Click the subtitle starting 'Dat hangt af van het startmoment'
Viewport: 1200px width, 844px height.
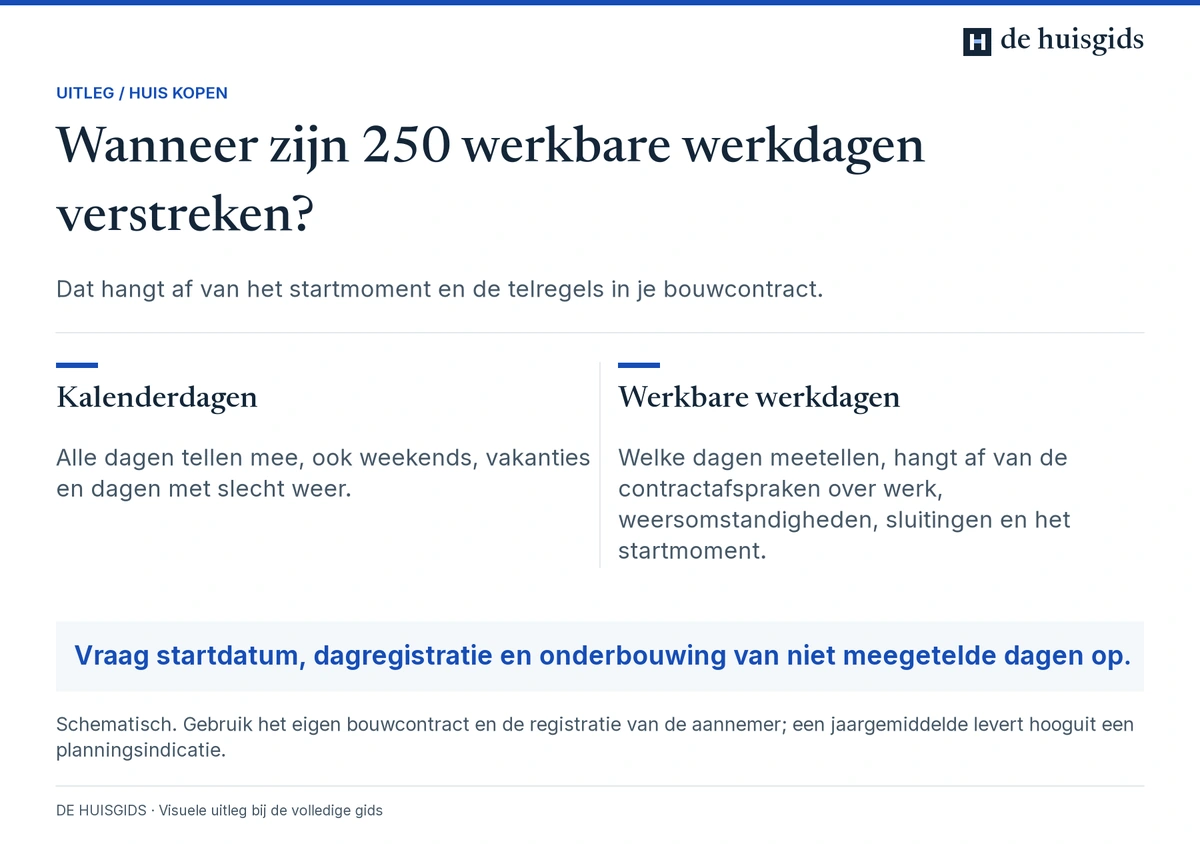(439, 290)
